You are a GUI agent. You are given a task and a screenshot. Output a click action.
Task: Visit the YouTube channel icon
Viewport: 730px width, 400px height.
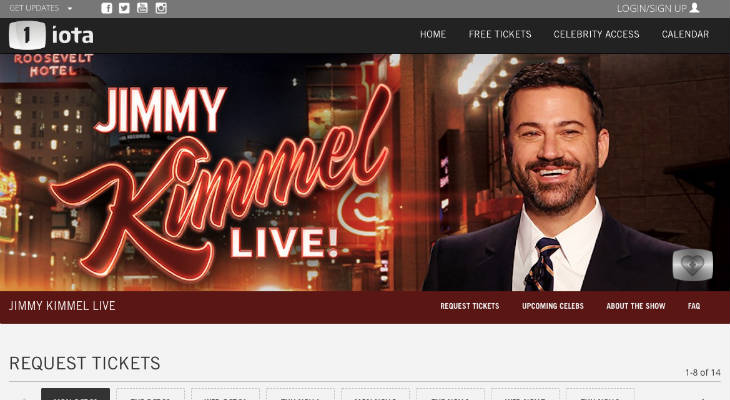coord(142,8)
